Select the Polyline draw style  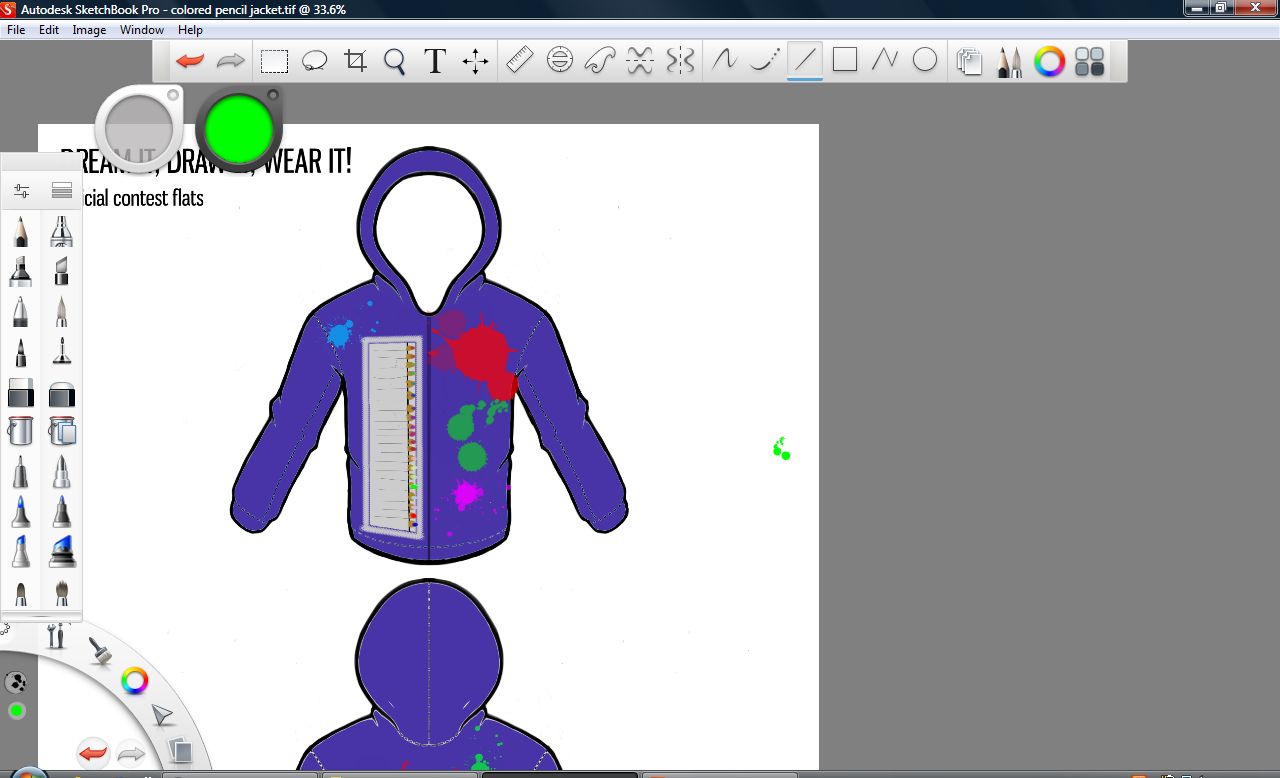tap(885, 60)
